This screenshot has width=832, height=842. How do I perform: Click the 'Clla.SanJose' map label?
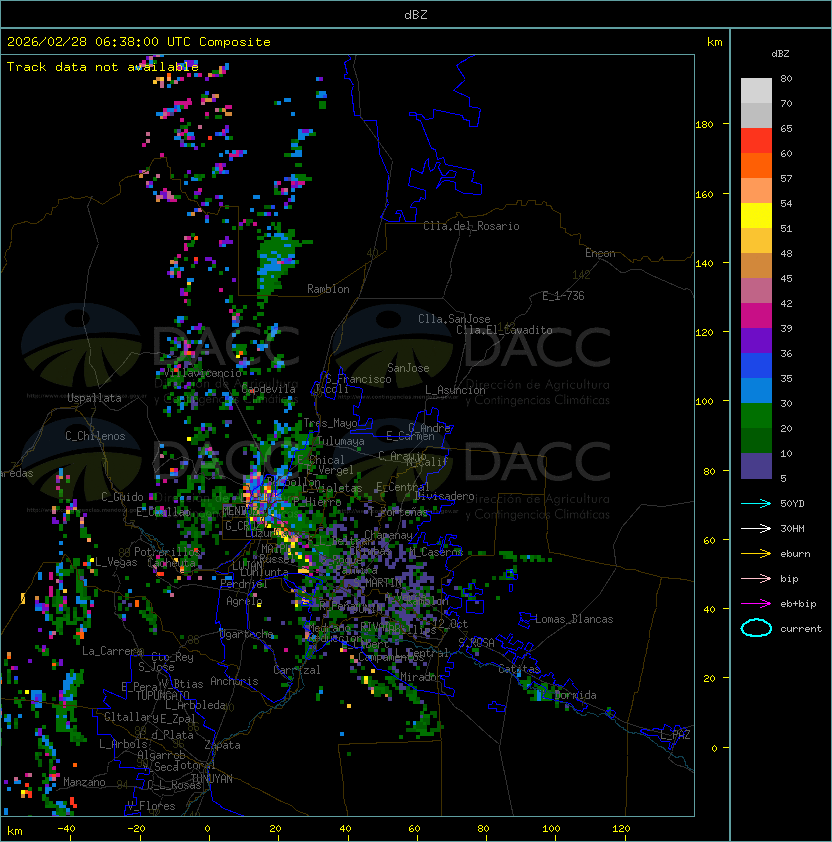click(454, 319)
